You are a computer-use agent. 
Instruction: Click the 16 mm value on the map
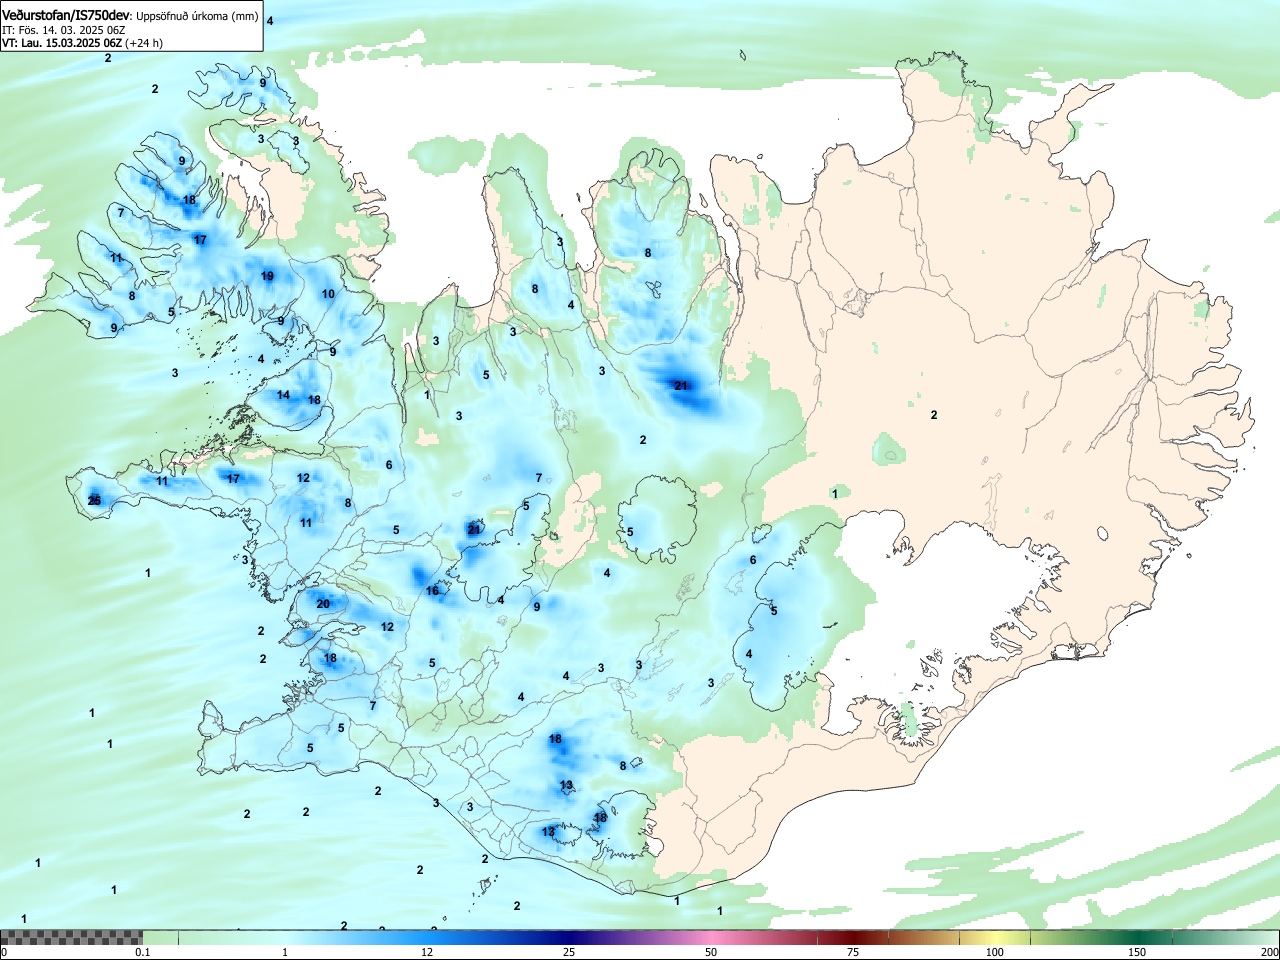(432, 591)
